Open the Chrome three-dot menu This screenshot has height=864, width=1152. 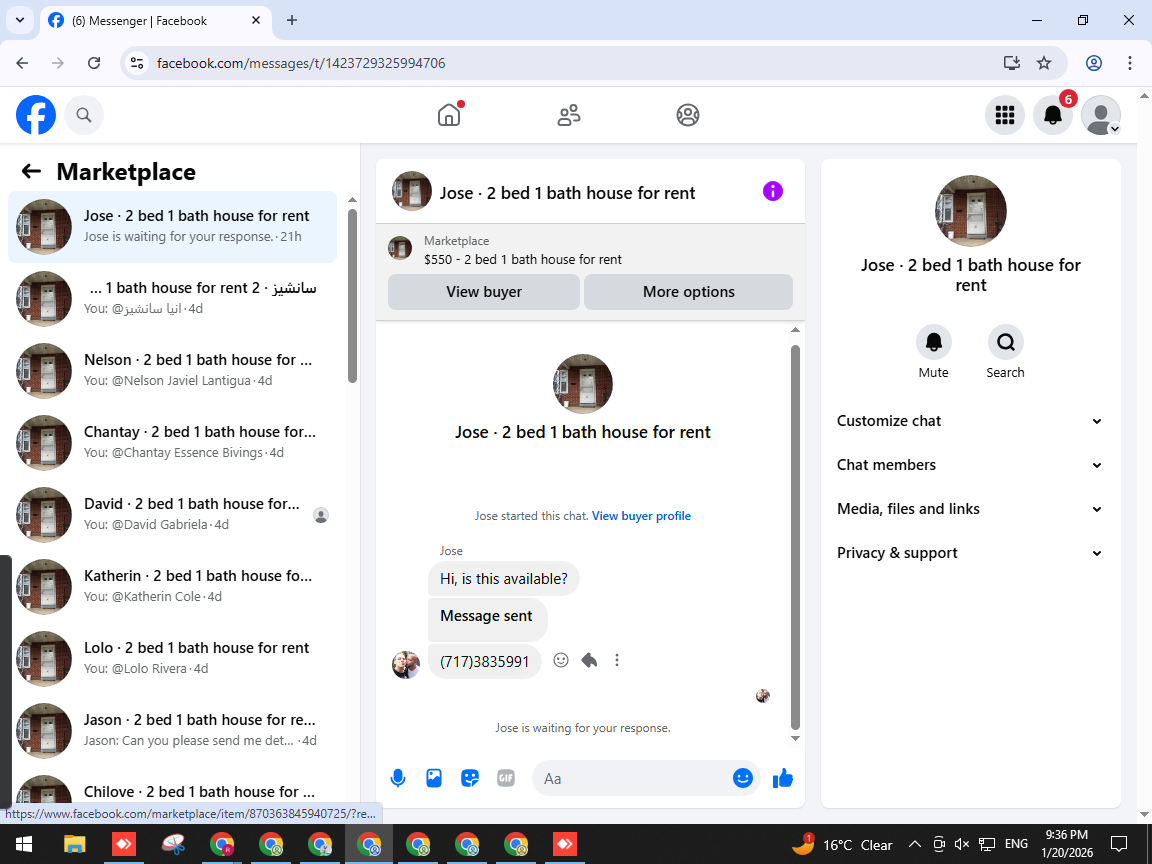pos(1130,63)
